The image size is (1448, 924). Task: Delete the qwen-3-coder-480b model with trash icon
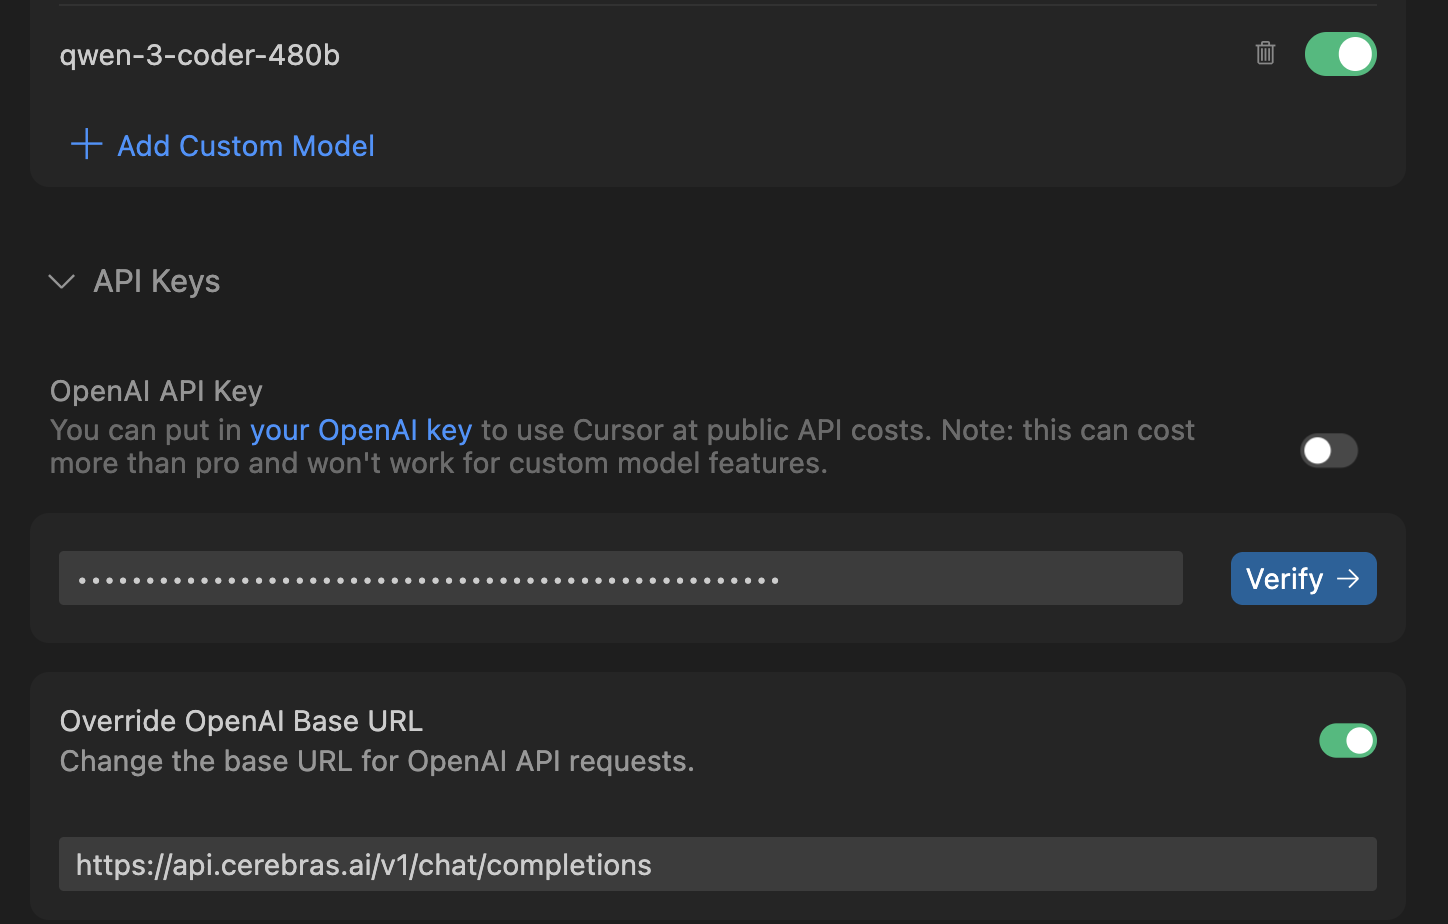click(1265, 53)
